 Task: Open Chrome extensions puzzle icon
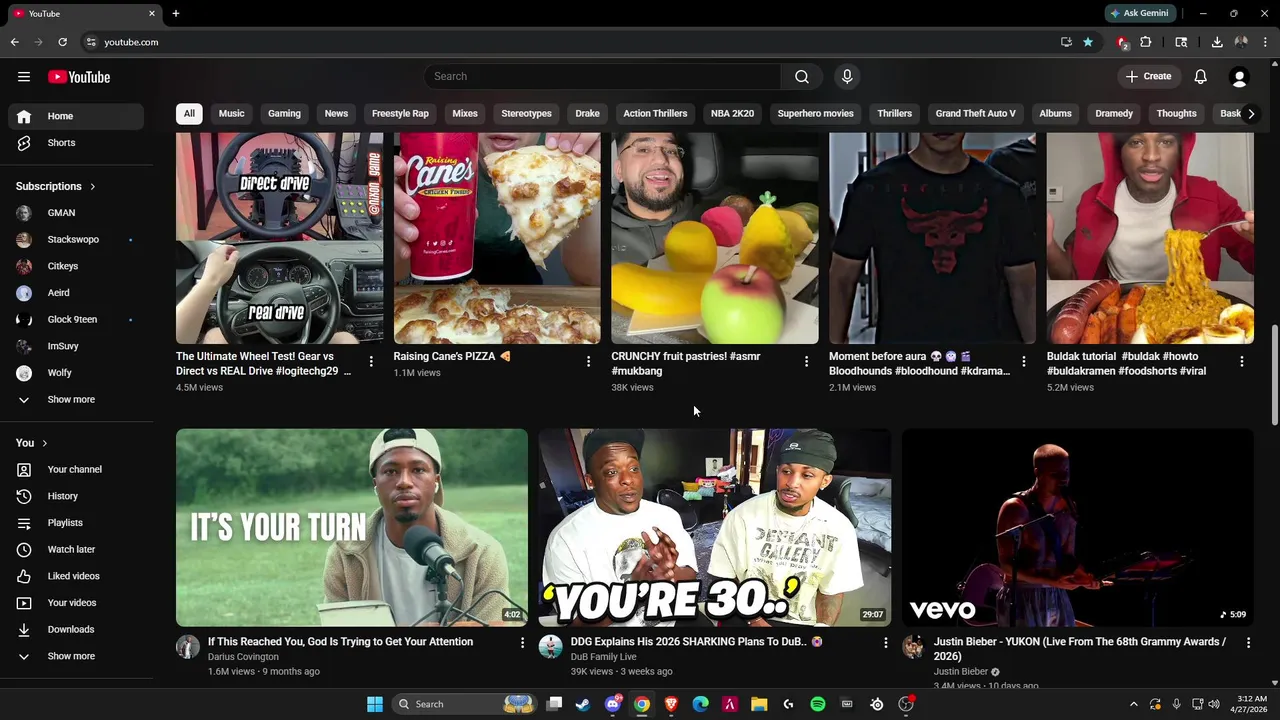point(1146,42)
